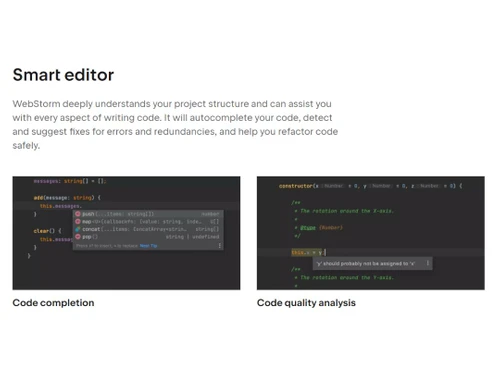500x375 pixels.
Task: Select the 'map' completion suggestion
Action: click(148, 222)
